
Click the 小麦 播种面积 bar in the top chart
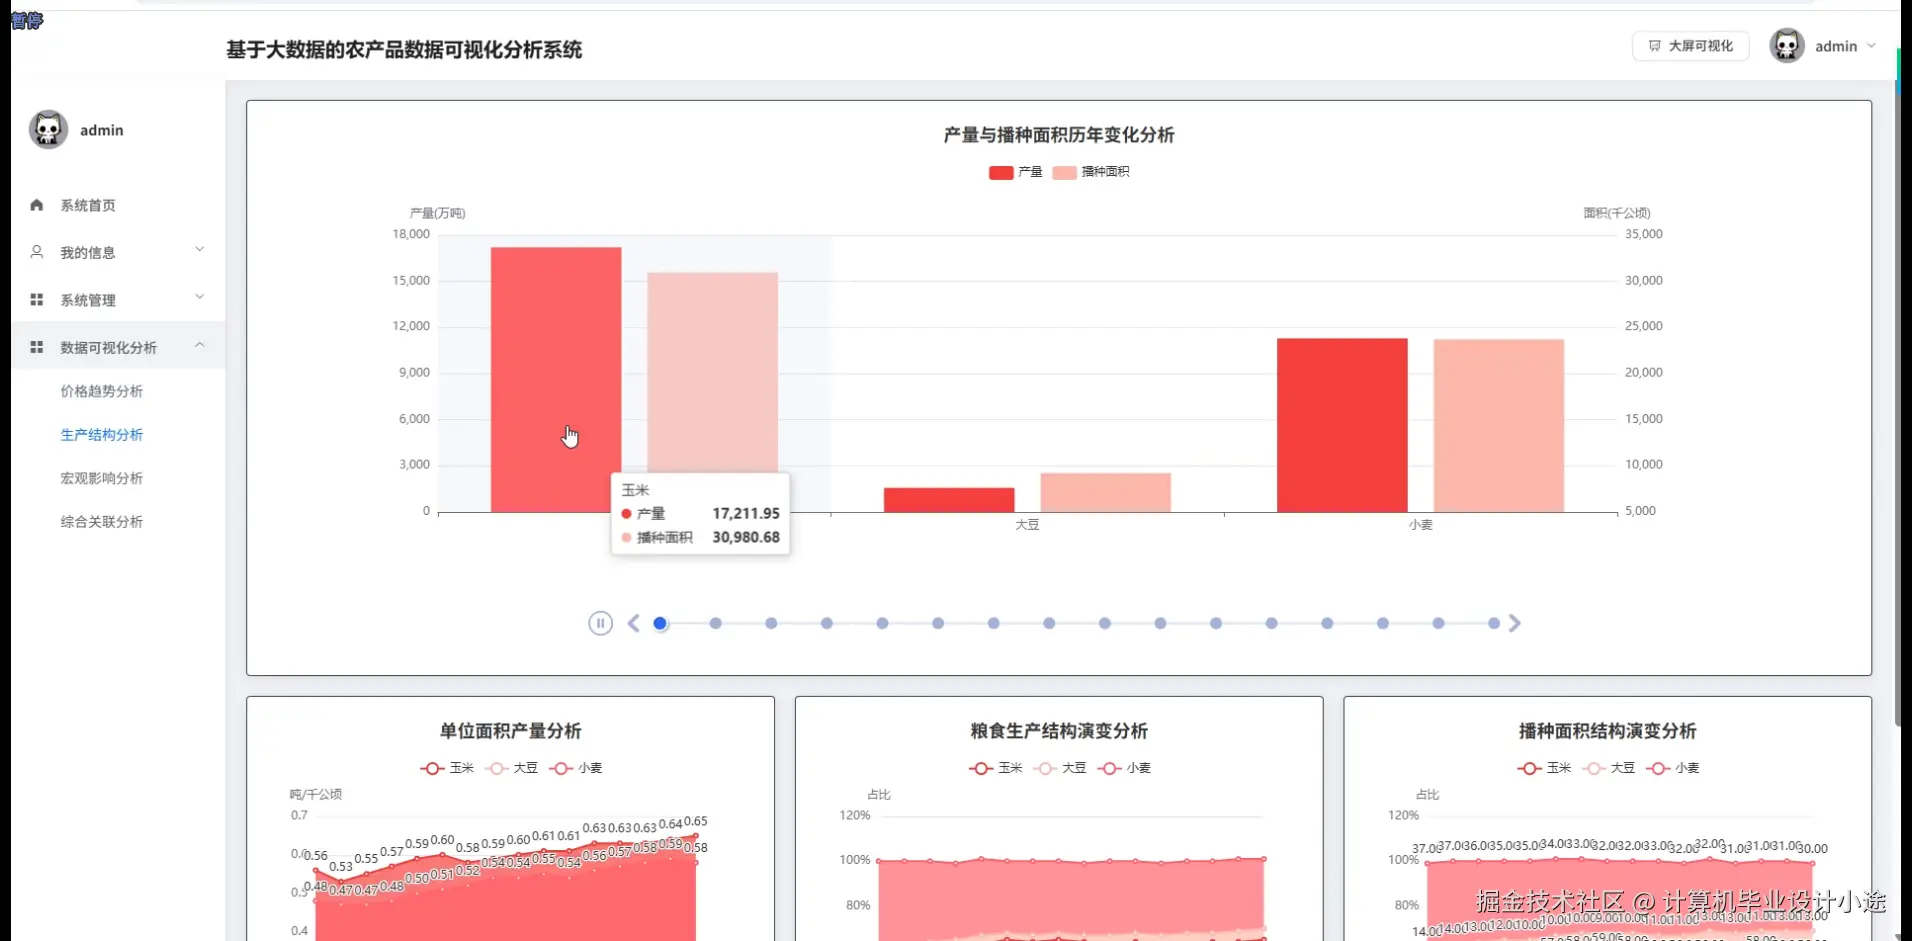(x=1499, y=426)
